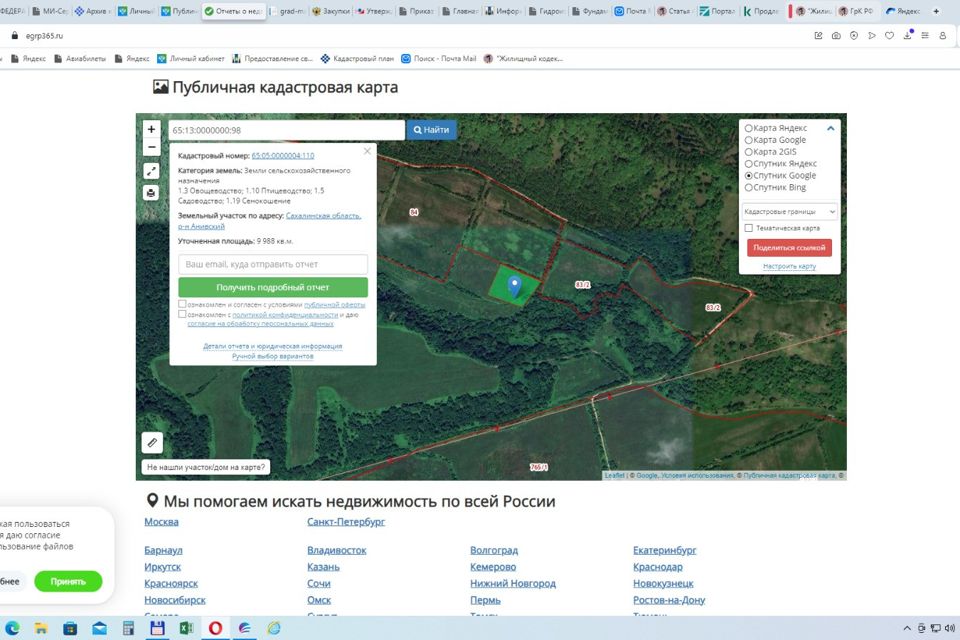Image resolution: width=960 pixels, height=640 pixels.
Task: Expand the Кадастровые границы dropdown
Action: click(x=789, y=212)
